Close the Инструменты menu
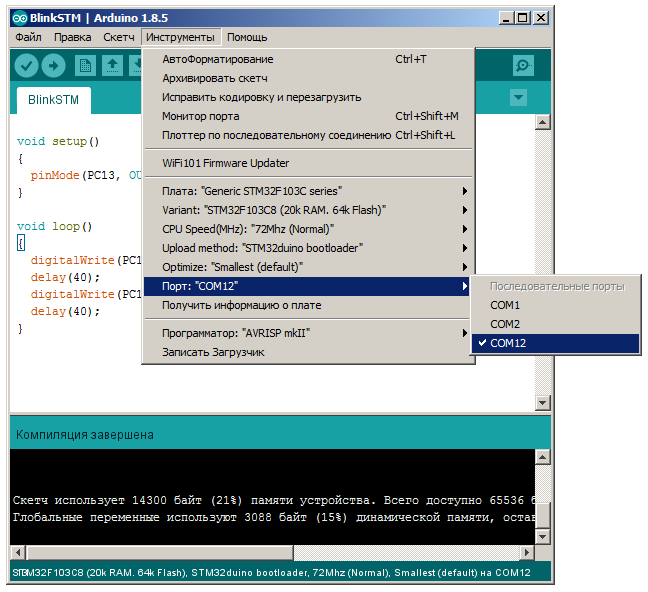Viewport: 648px width, 592px height. [x=181, y=37]
